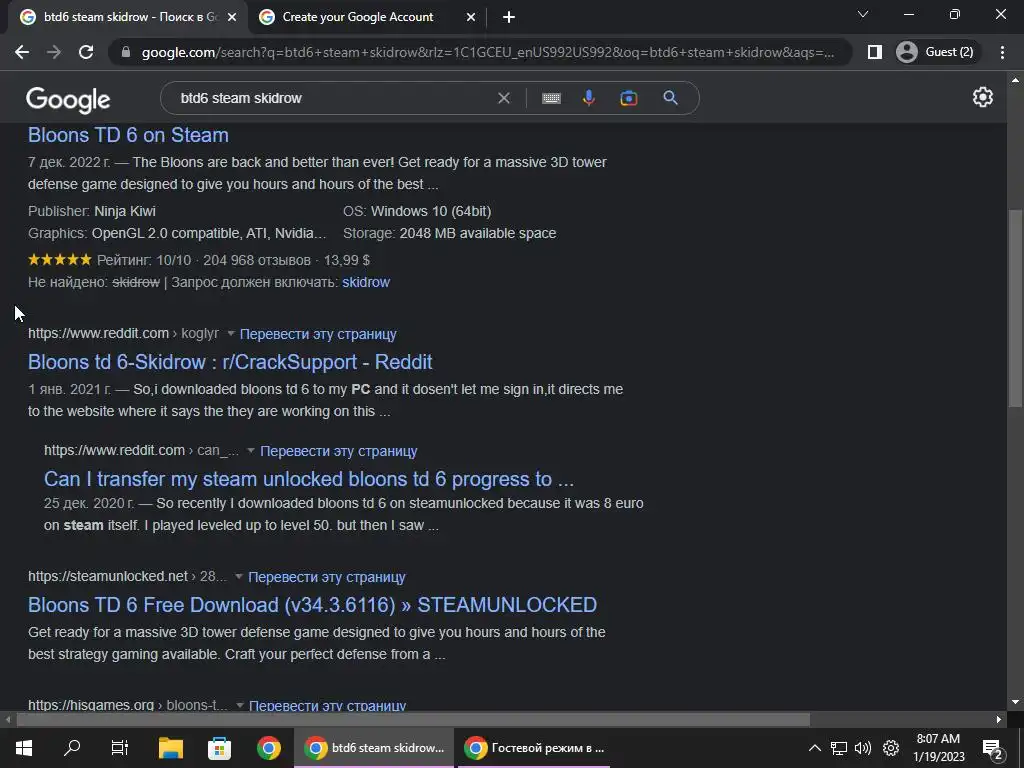Viewport: 1024px width, 768px height.
Task: Open clock showing 8:07 AM
Action: (x=938, y=748)
